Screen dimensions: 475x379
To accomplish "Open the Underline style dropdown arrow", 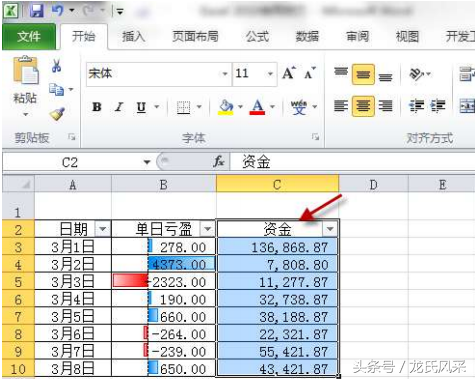I will pos(156,107).
